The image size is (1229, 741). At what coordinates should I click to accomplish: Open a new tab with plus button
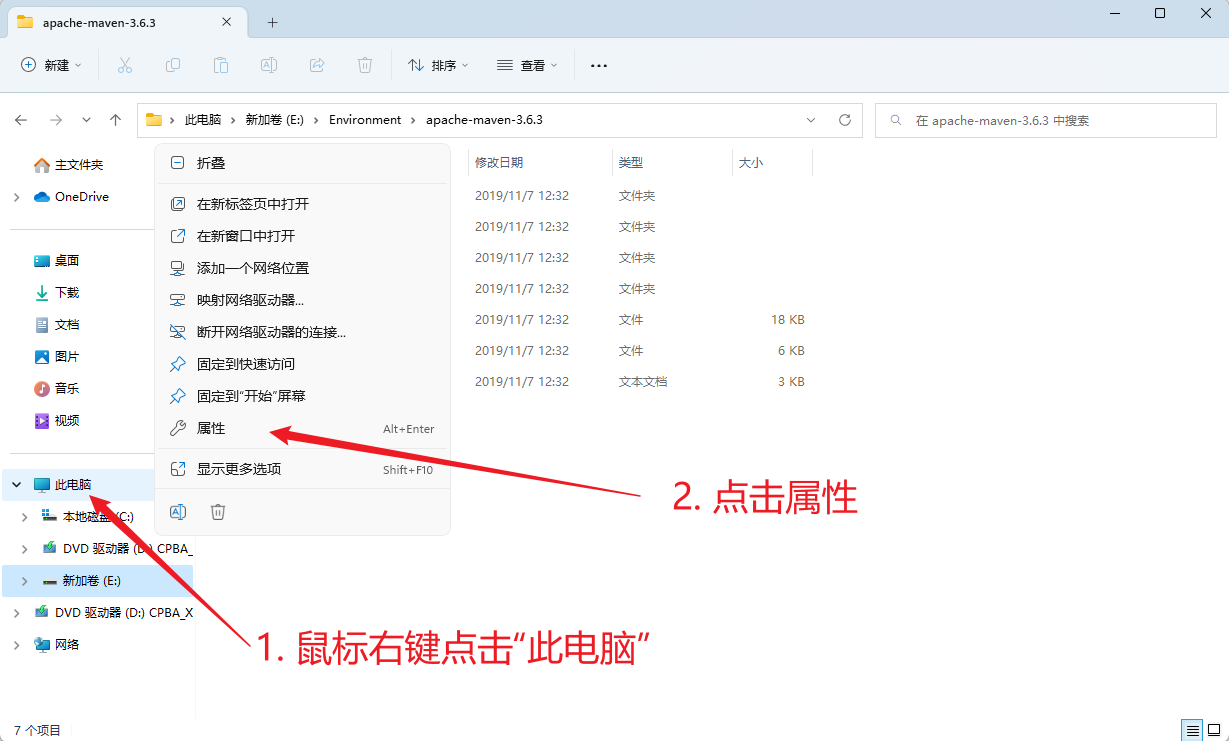[273, 22]
